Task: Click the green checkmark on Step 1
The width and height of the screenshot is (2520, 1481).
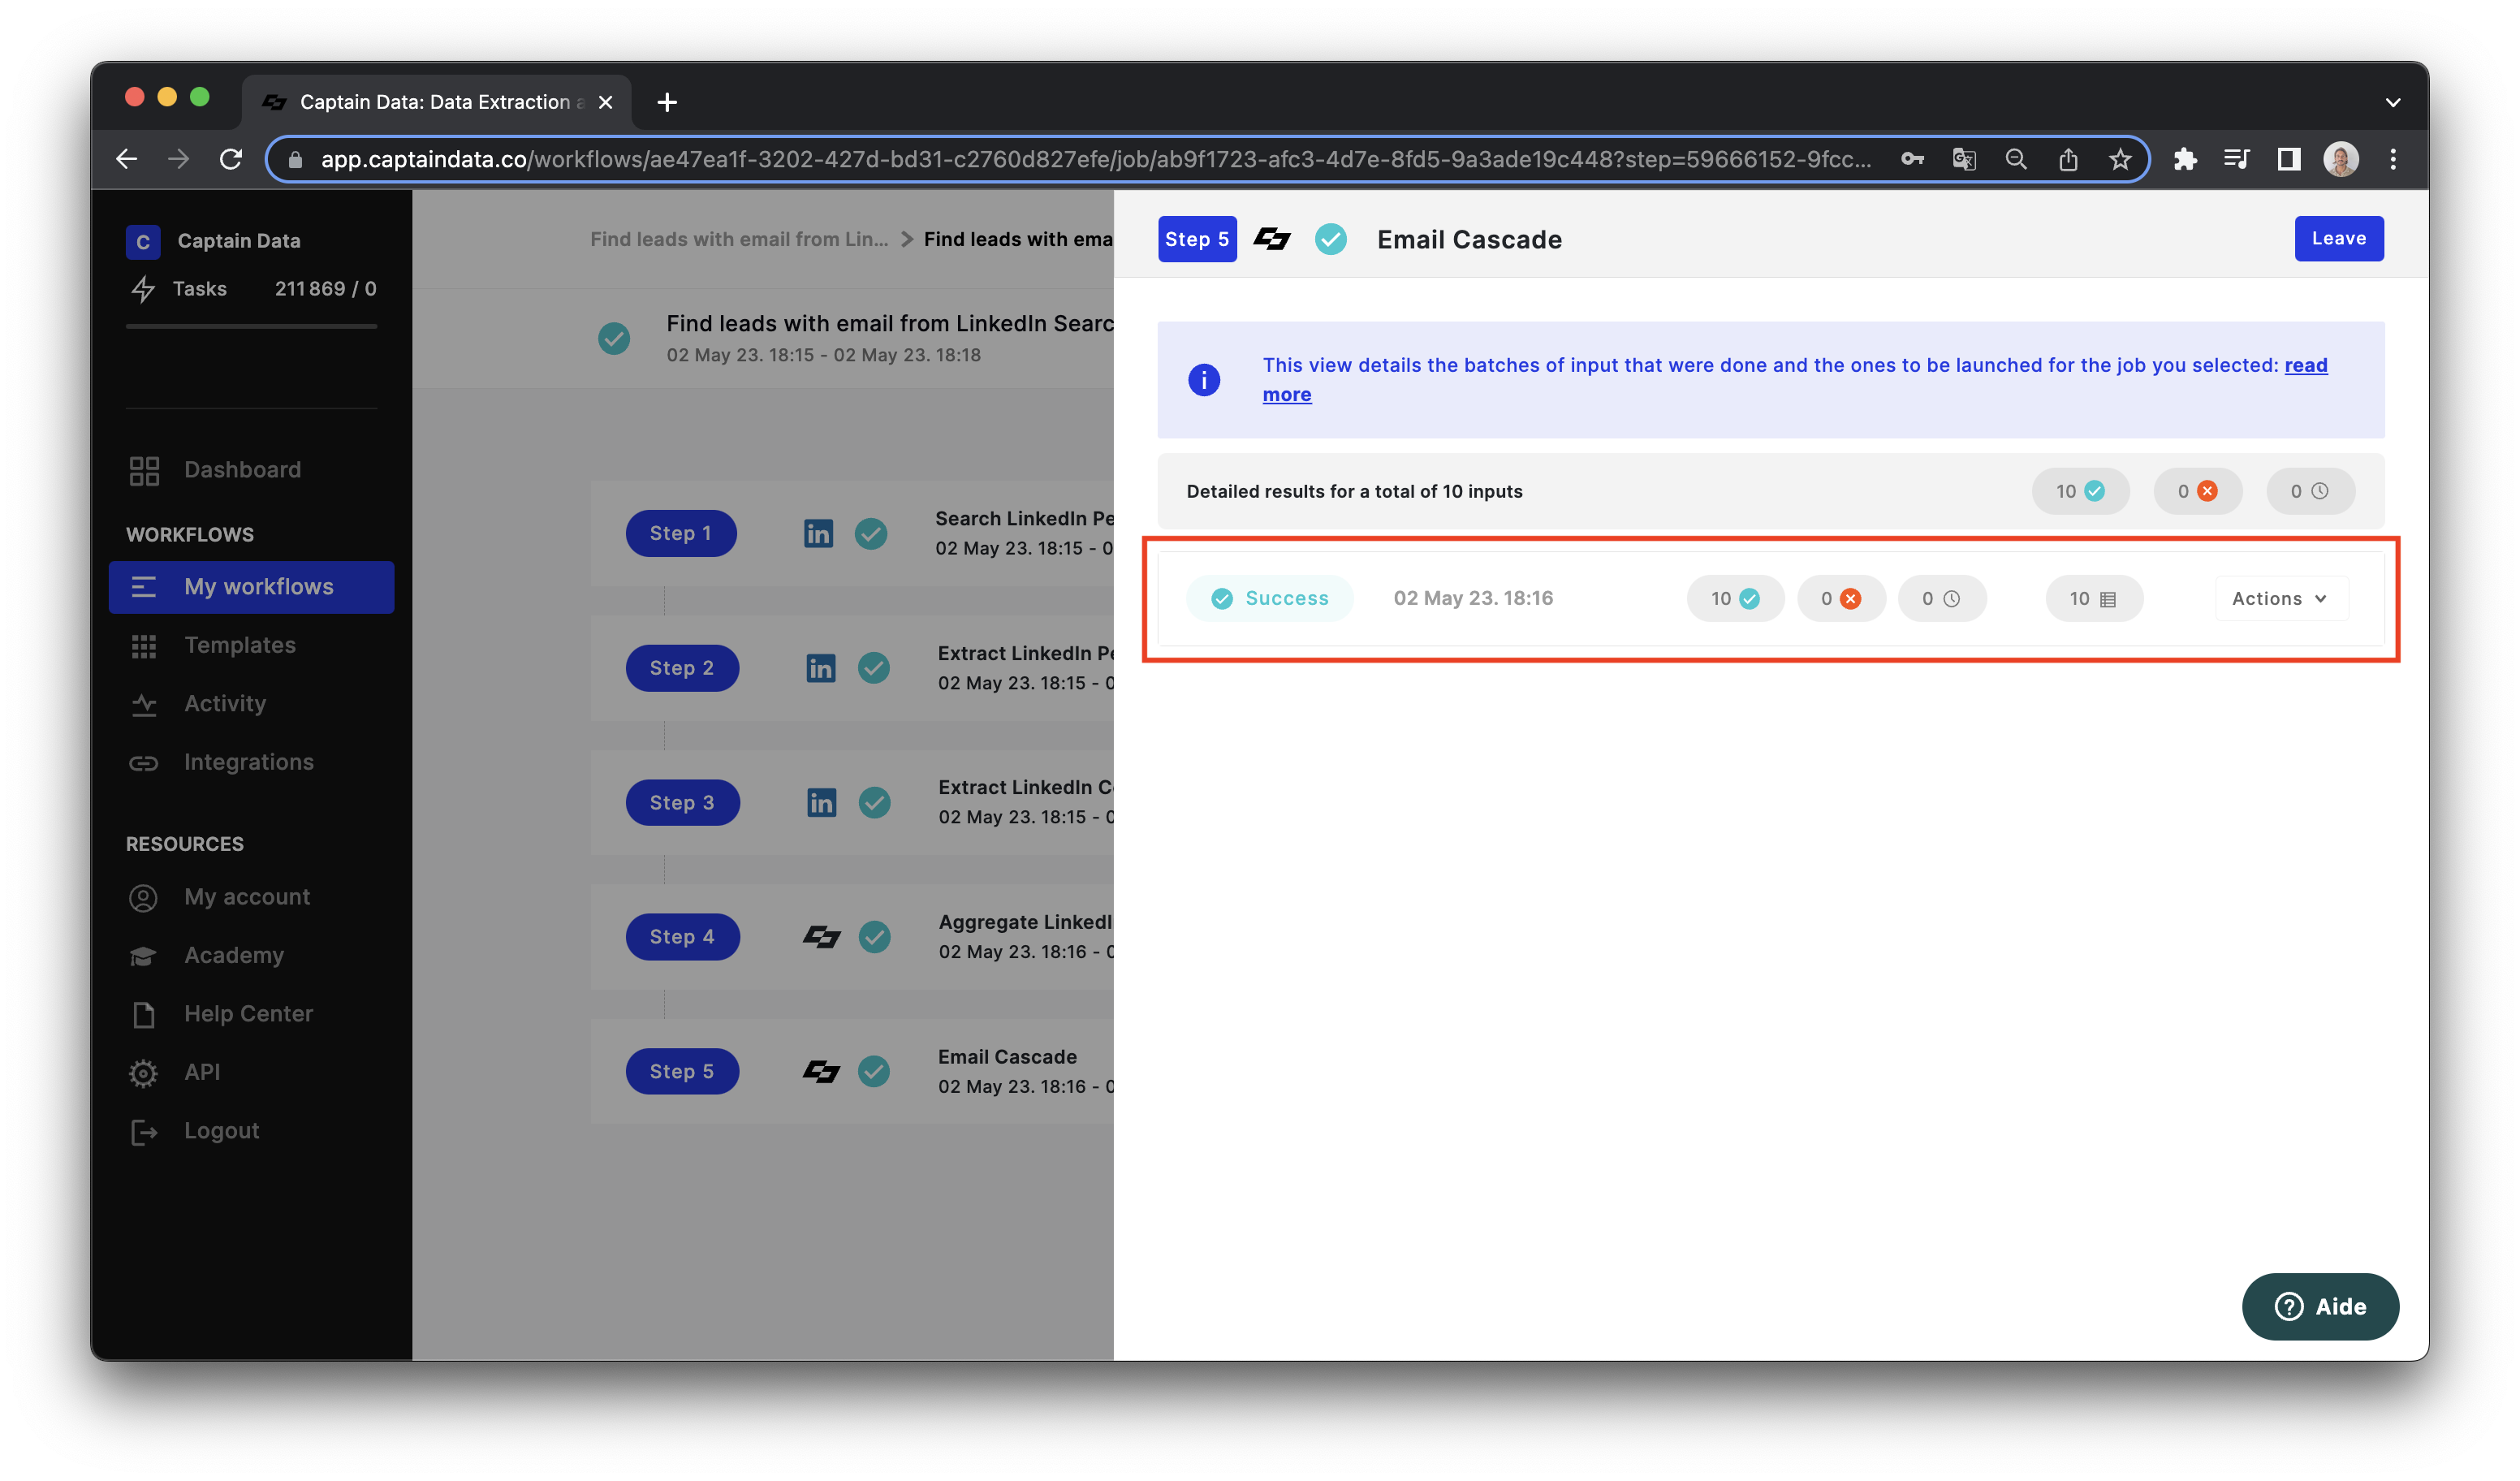Action: [871, 533]
